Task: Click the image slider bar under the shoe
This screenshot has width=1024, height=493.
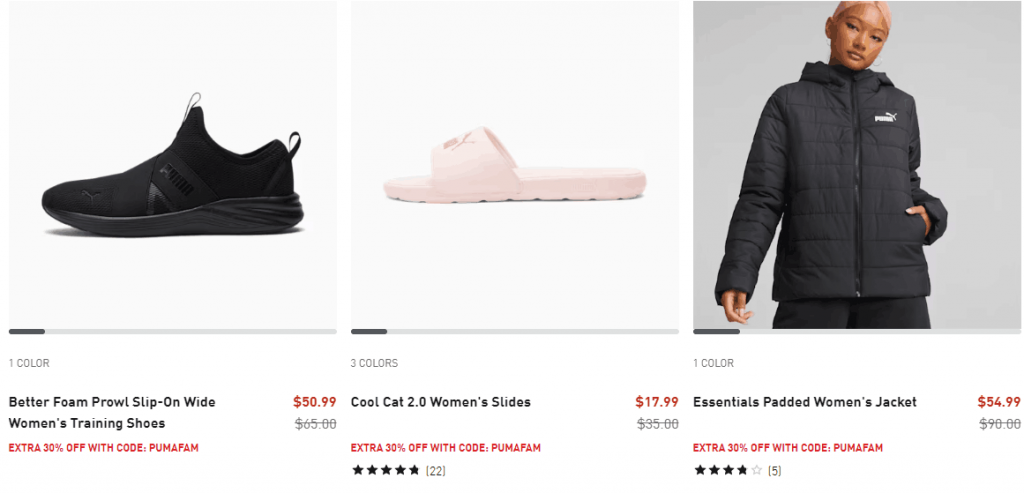Action: pyautogui.click(x=172, y=331)
